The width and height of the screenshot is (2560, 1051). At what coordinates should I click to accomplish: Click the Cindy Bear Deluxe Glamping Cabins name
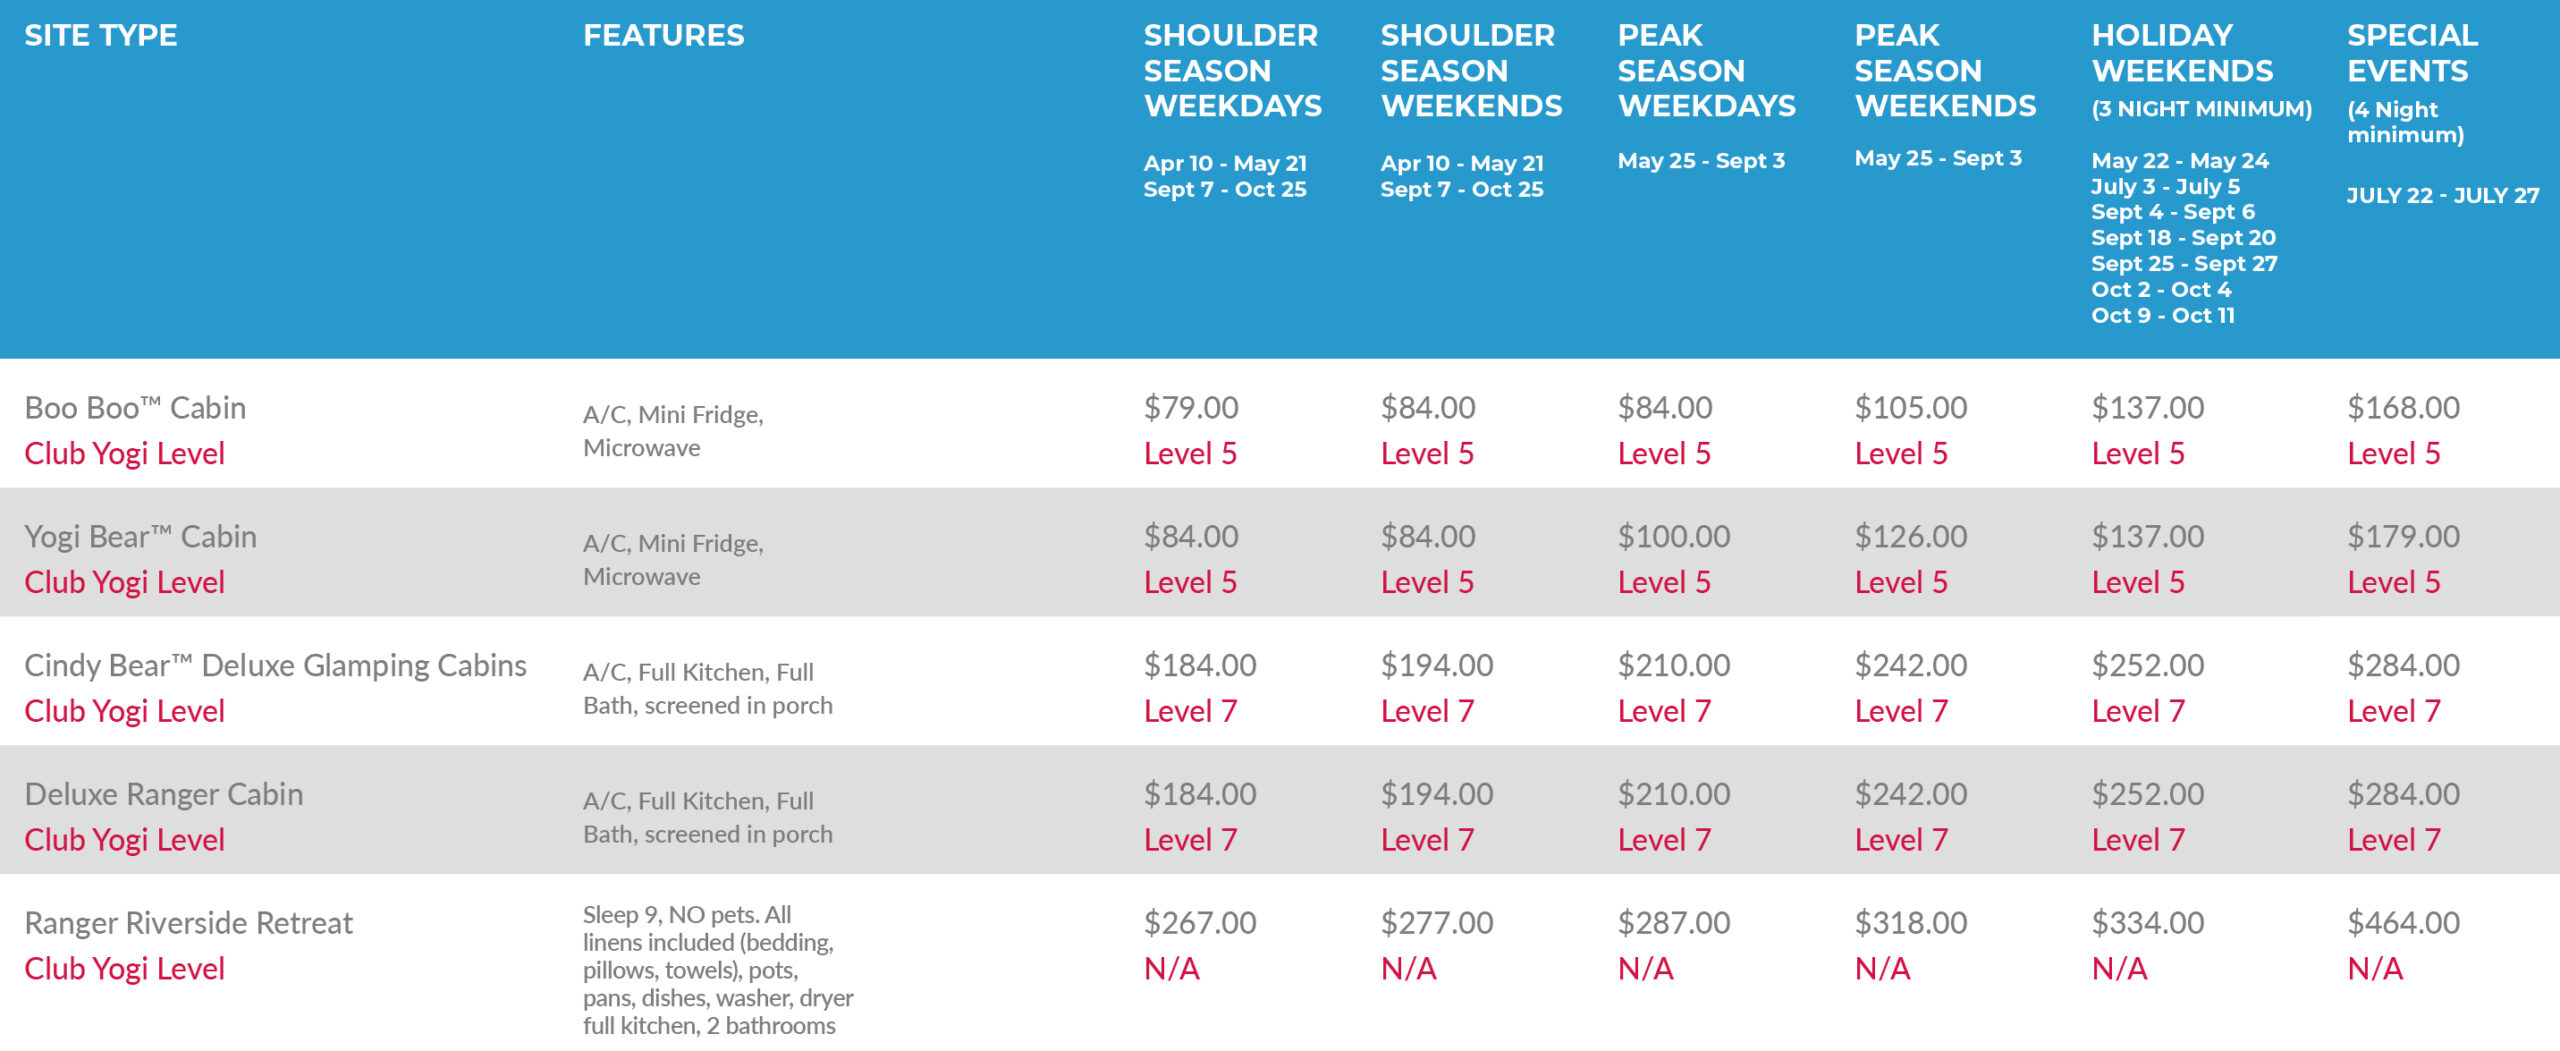coord(275,665)
